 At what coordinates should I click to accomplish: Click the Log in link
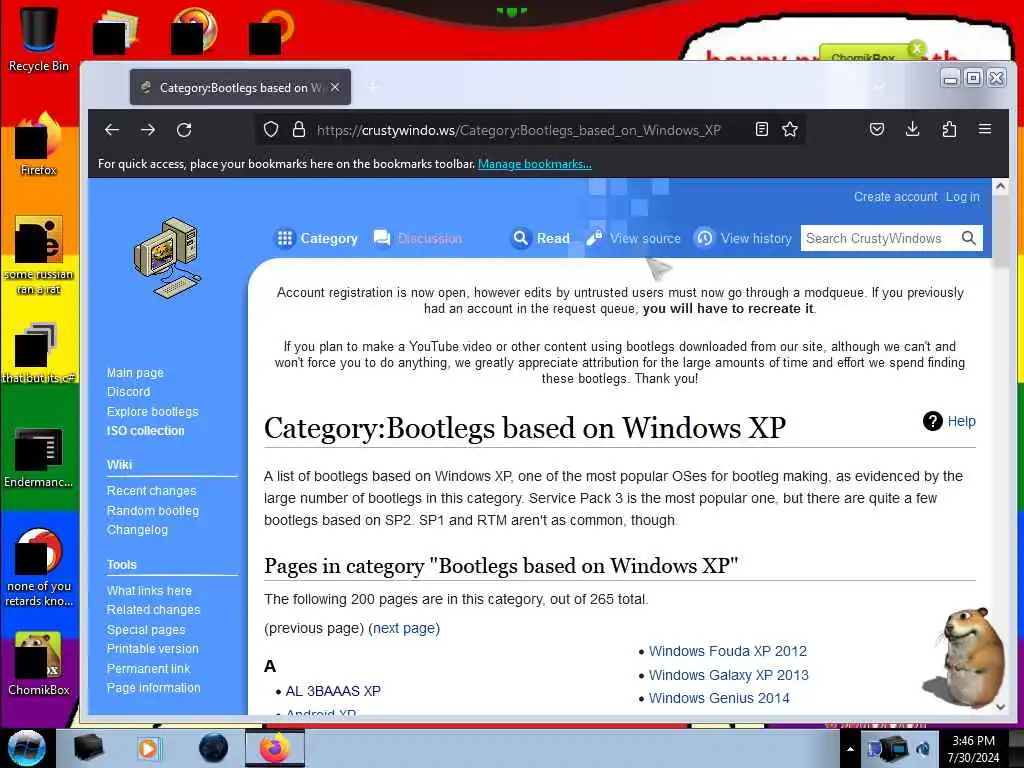click(x=963, y=197)
